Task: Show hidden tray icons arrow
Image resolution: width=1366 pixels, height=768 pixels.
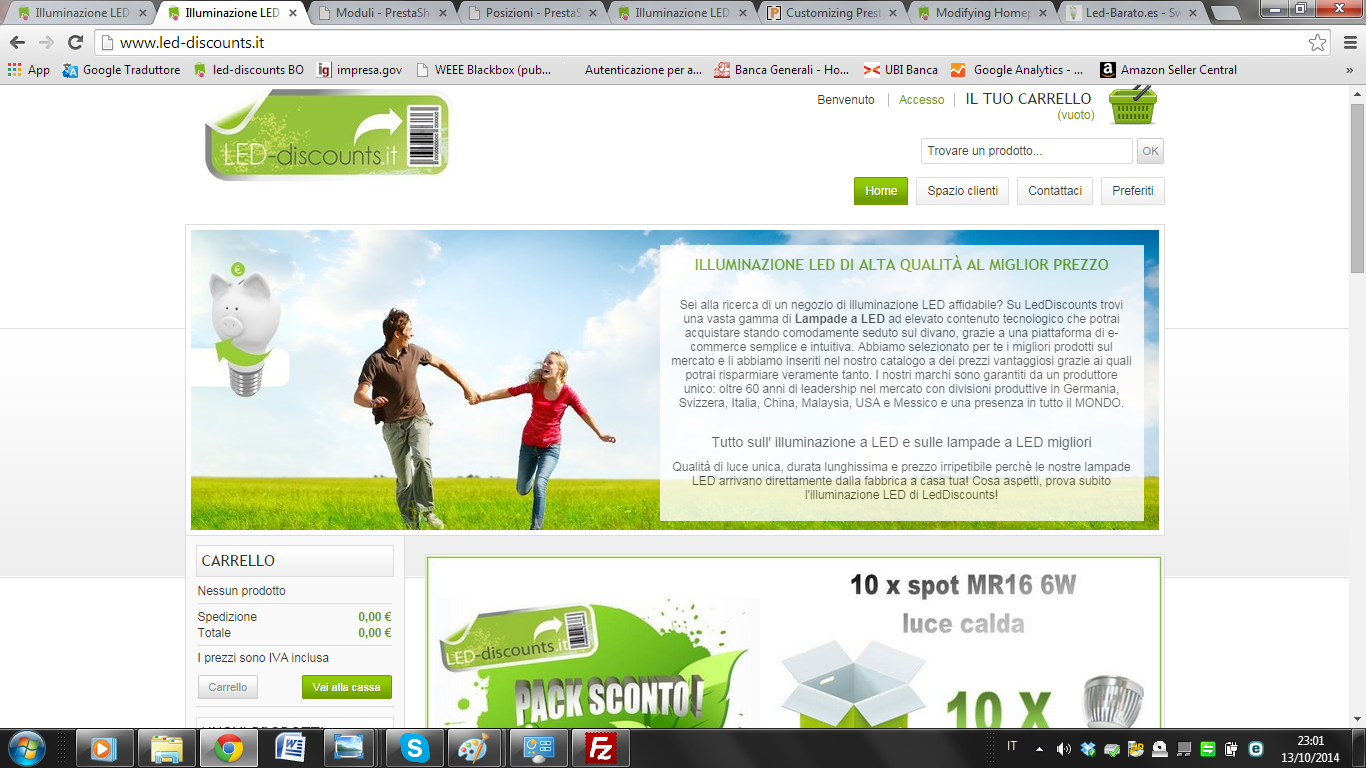Action: tap(1038, 748)
